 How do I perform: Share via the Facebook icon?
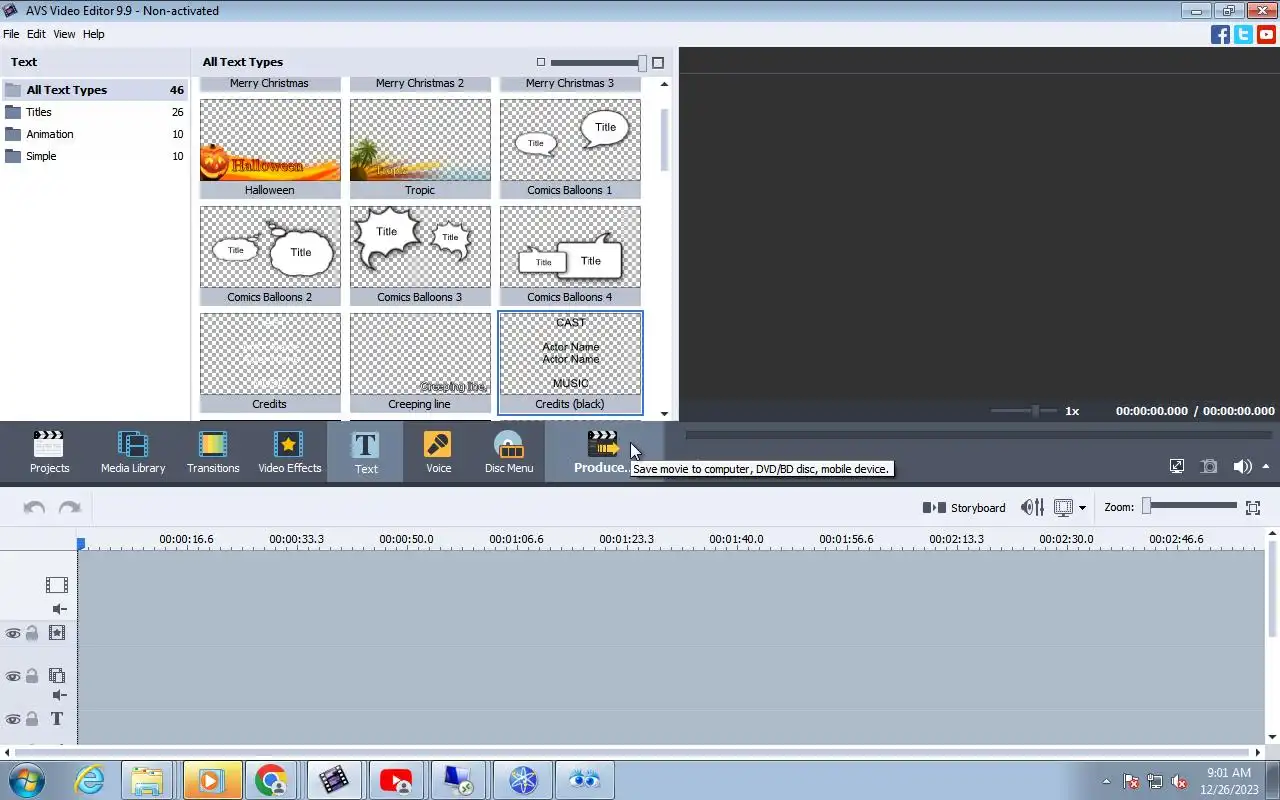tap(1220, 35)
